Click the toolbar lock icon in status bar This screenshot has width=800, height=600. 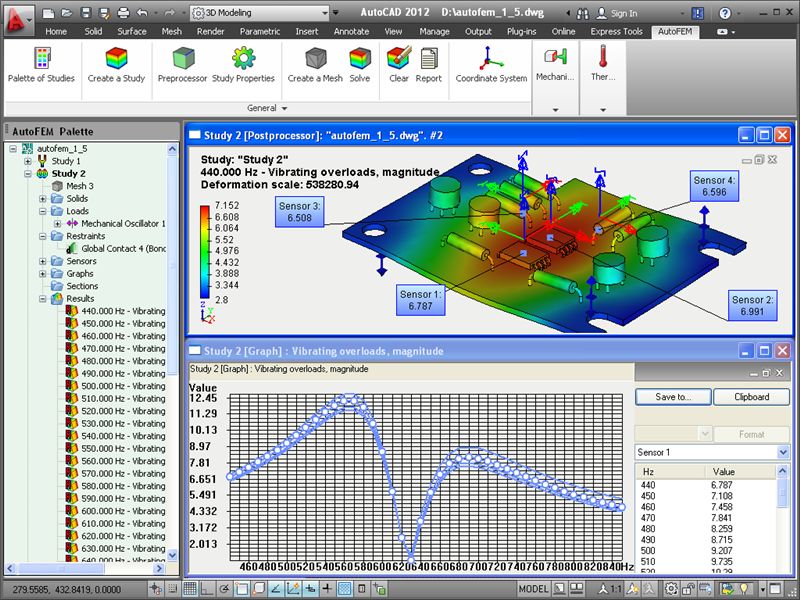pyautogui.click(x=688, y=589)
